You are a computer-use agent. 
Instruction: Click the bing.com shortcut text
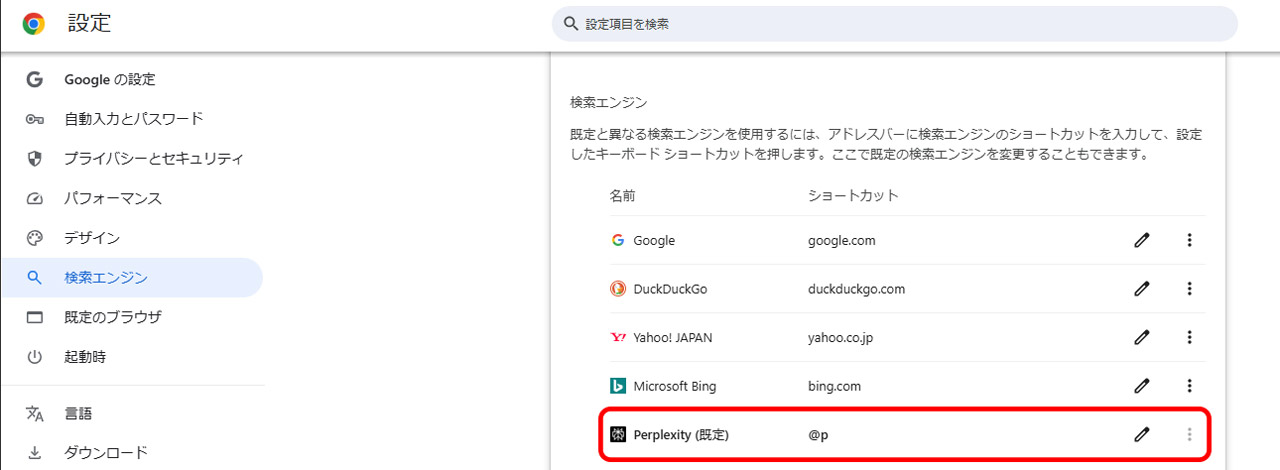click(x=835, y=386)
